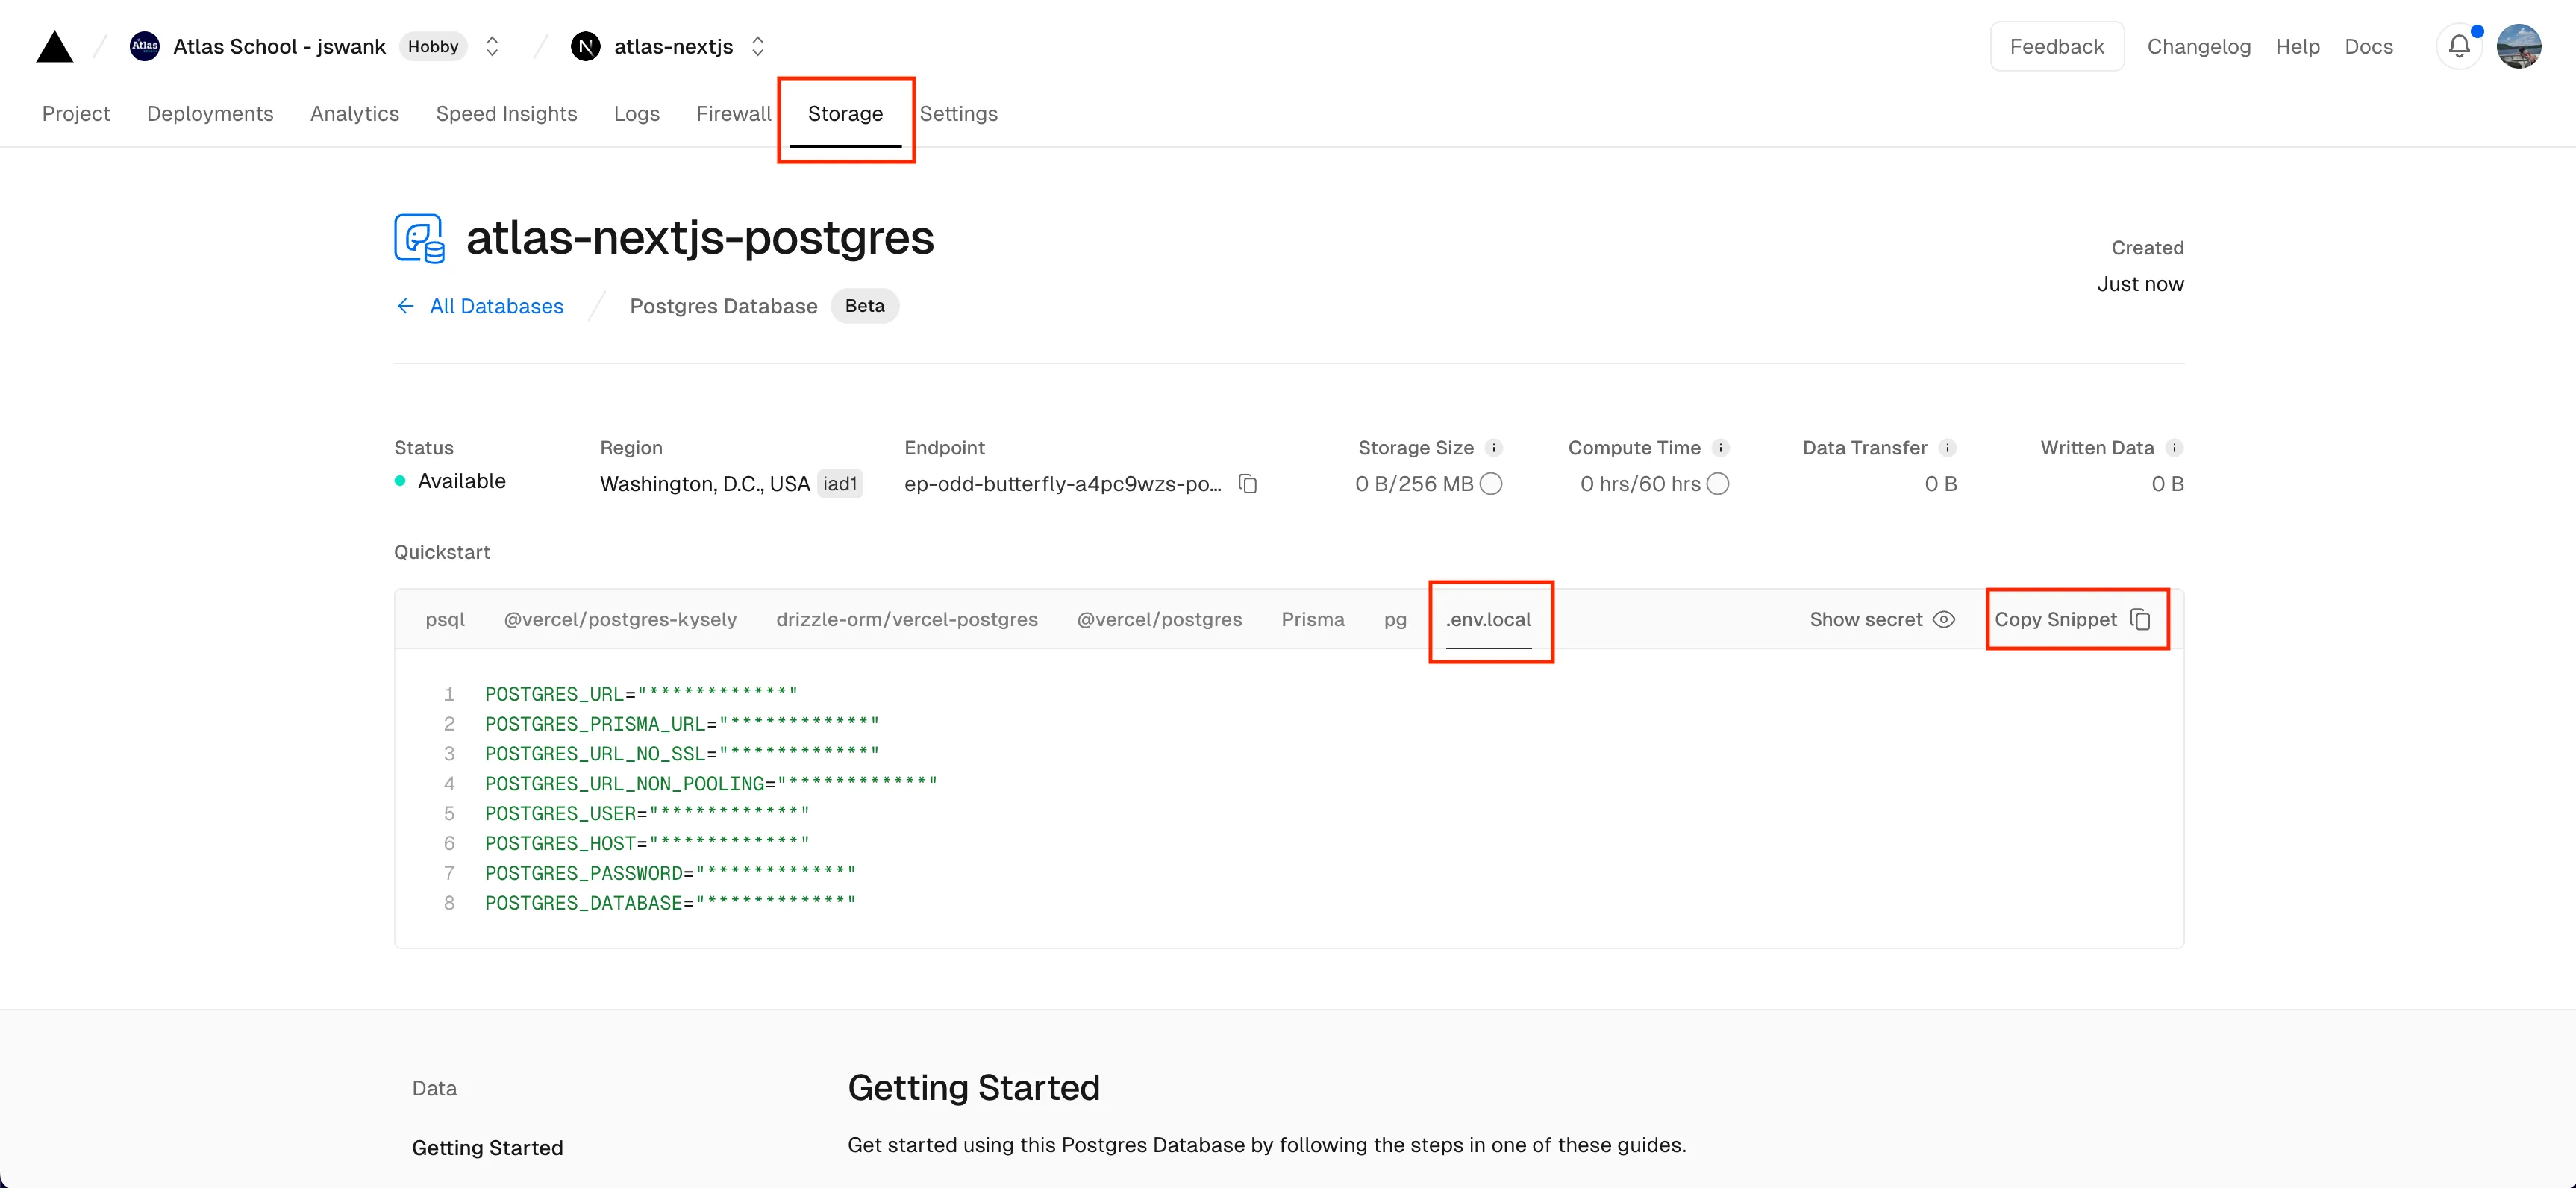The image size is (2576, 1188).
Task: Open the Changelog link
Action: coord(2199,46)
